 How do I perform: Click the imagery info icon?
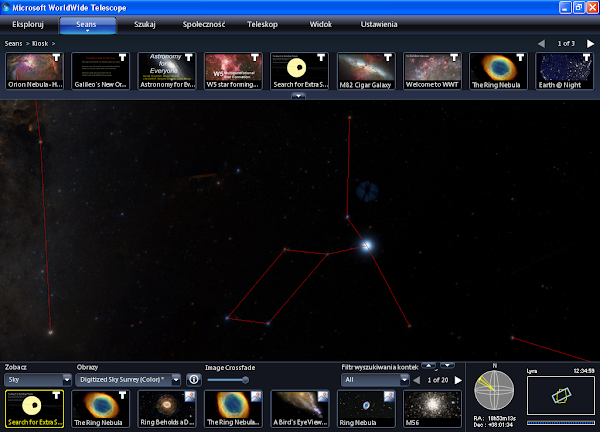[194, 380]
